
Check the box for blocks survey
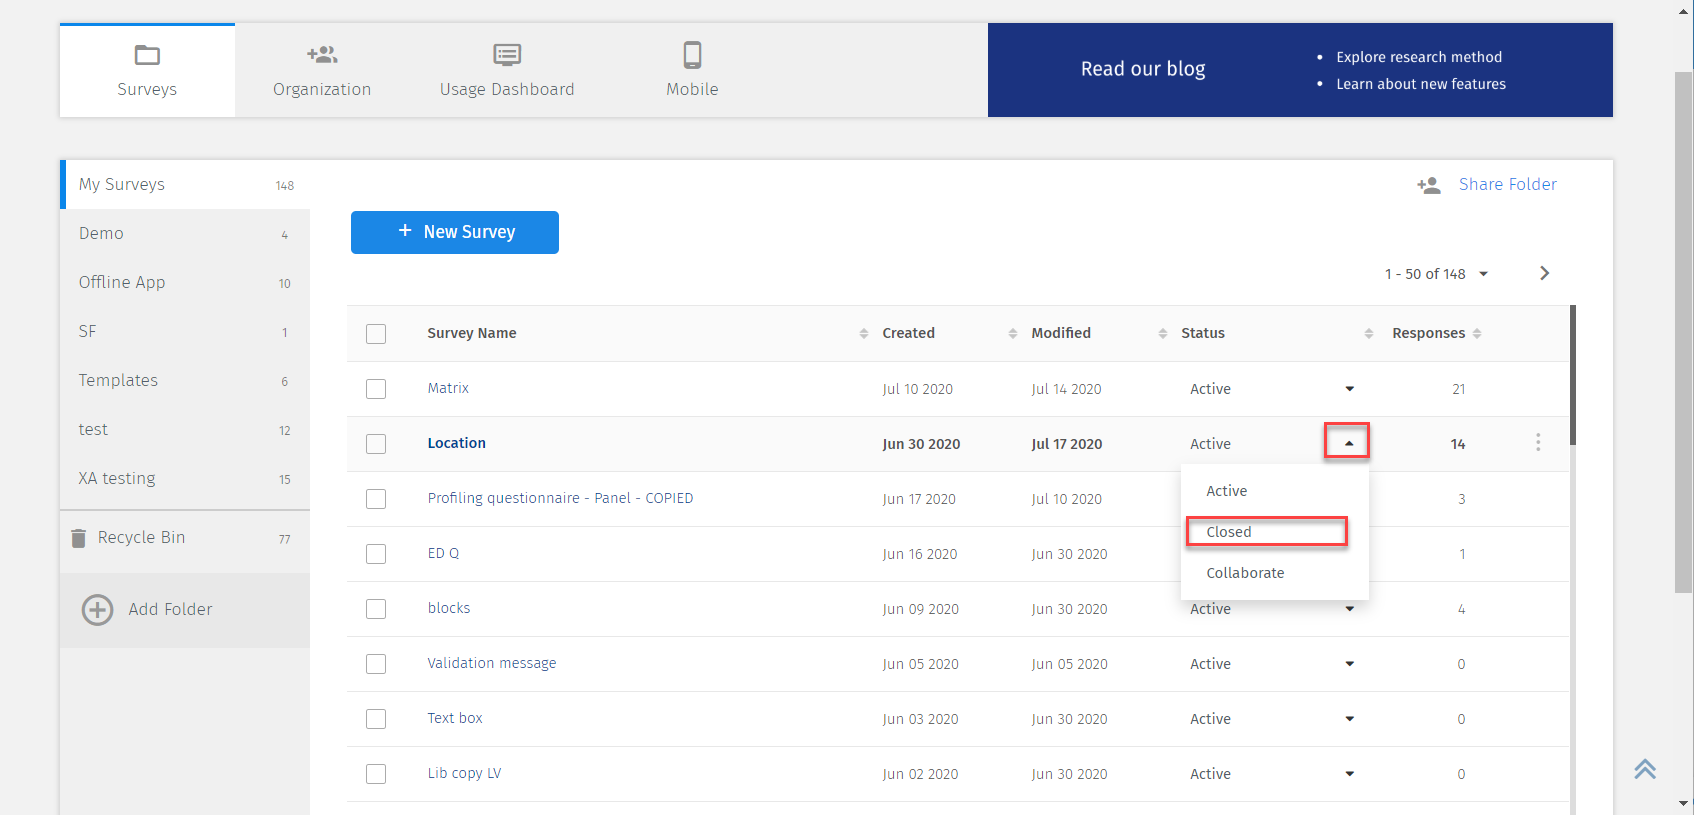(376, 609)
